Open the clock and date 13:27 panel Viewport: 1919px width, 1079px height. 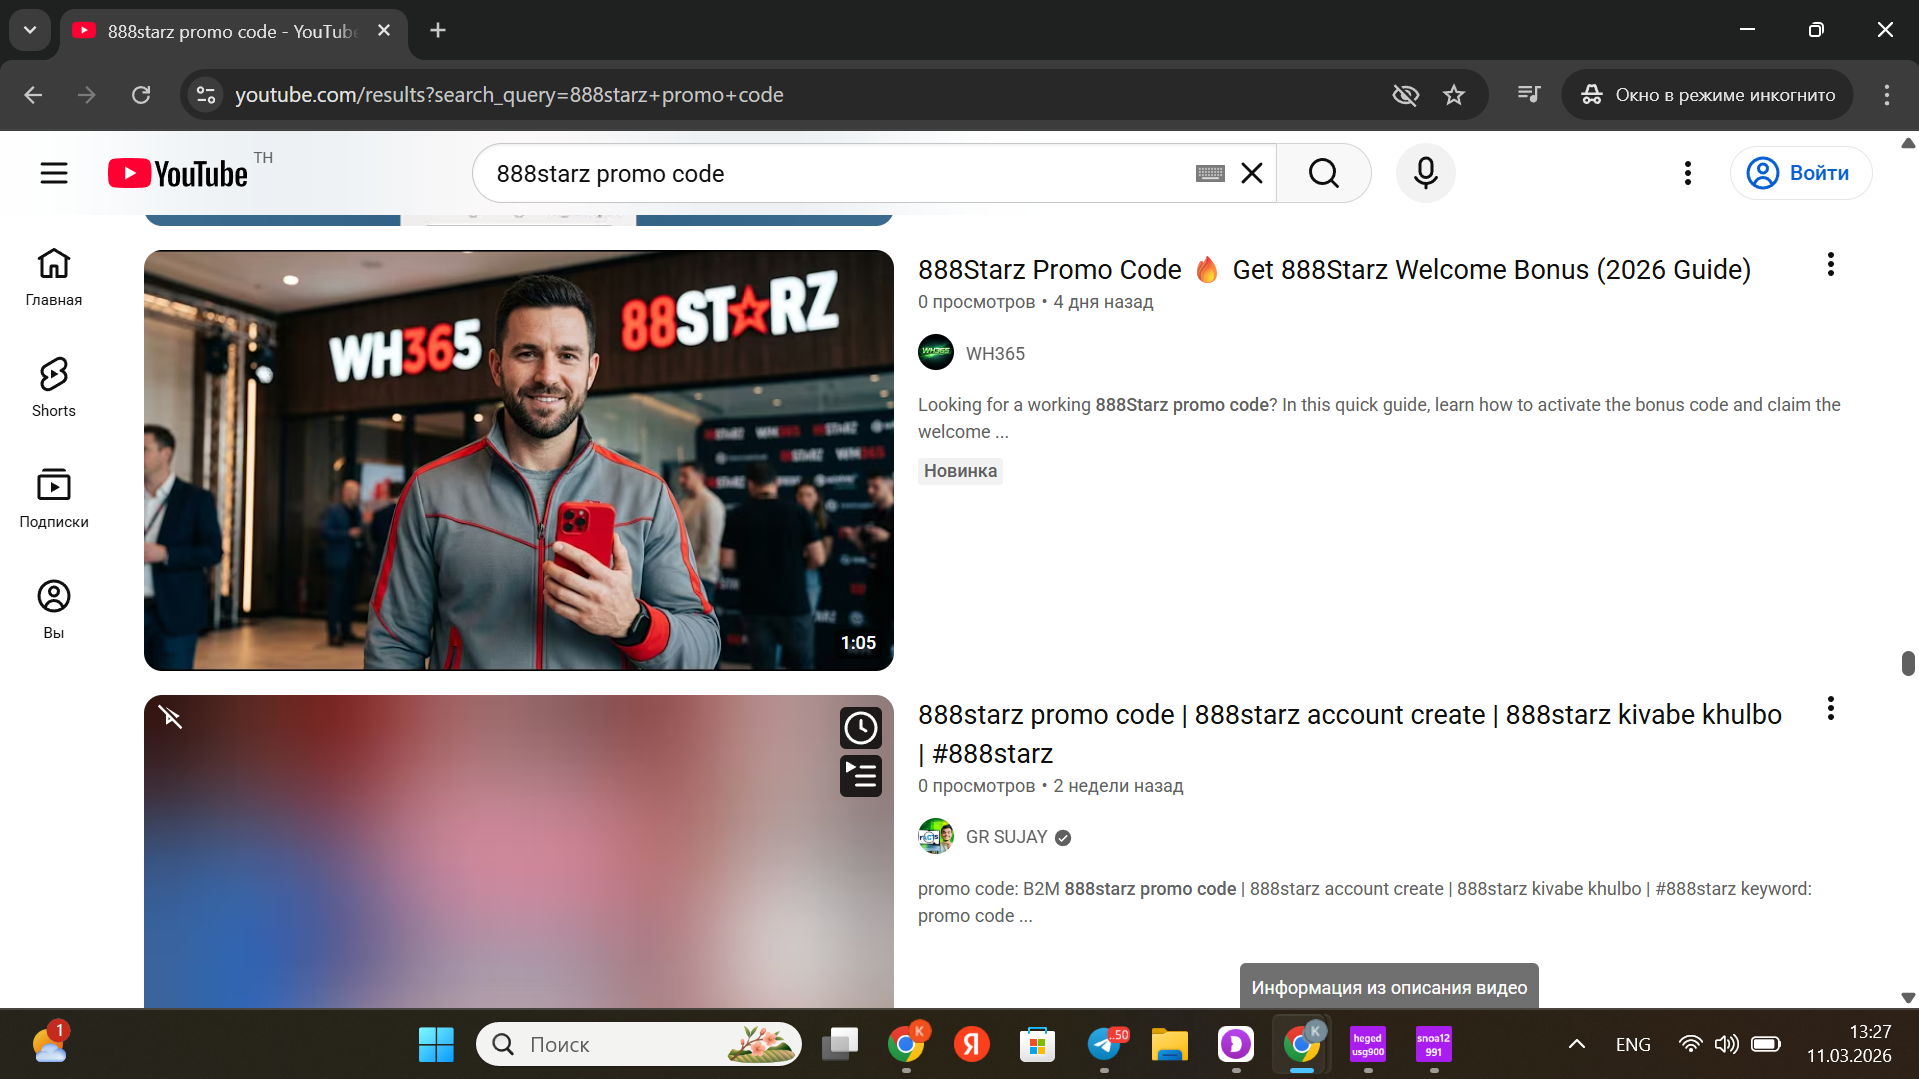pos(1849,1044)
